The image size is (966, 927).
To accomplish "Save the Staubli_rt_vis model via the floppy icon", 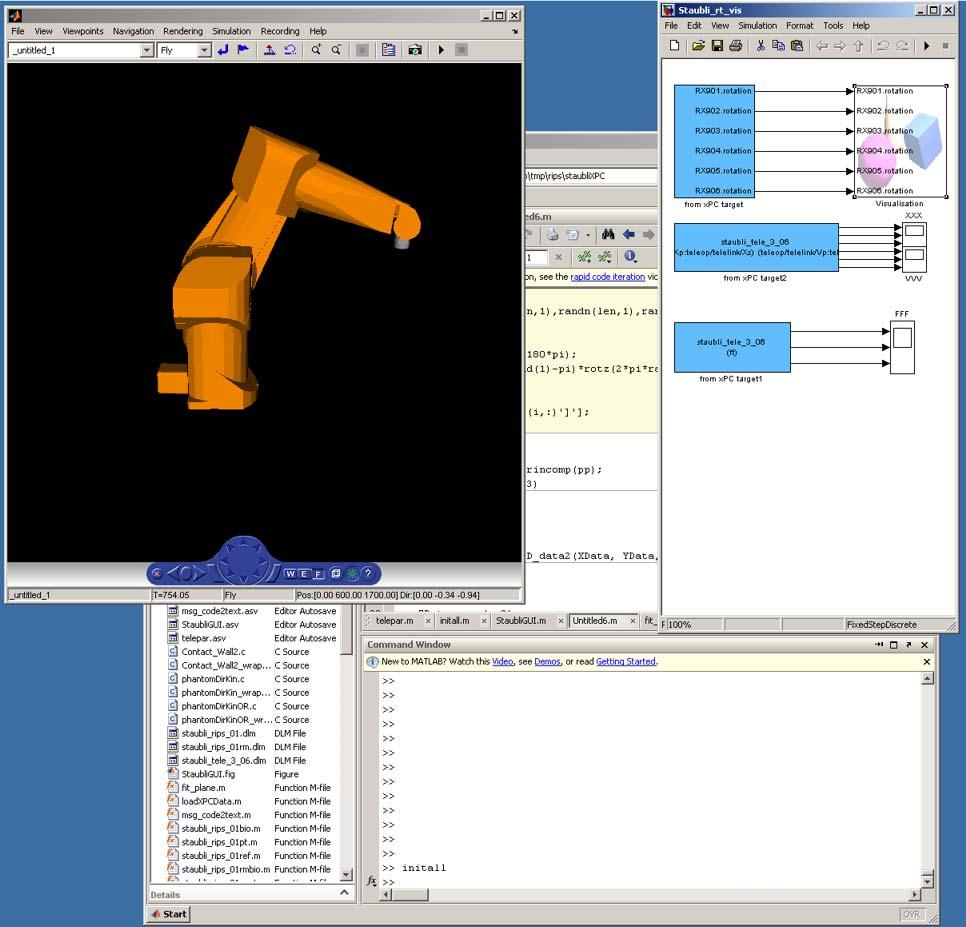I will pyautogui.click(x=717, y=46).
